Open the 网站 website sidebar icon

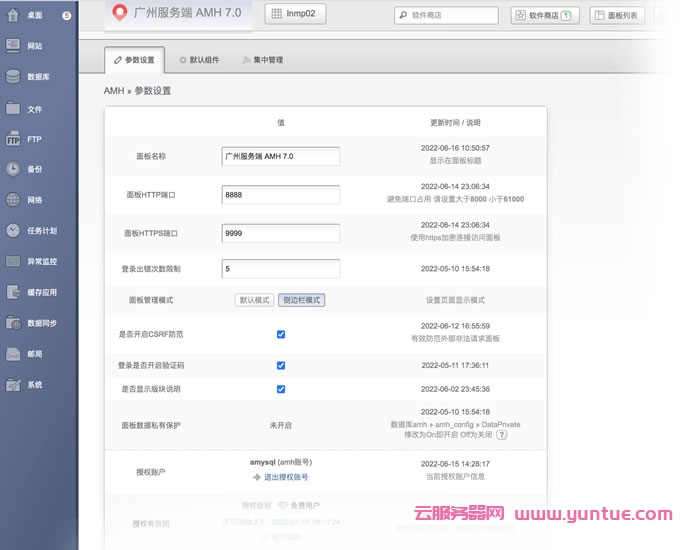coord(14,46)
